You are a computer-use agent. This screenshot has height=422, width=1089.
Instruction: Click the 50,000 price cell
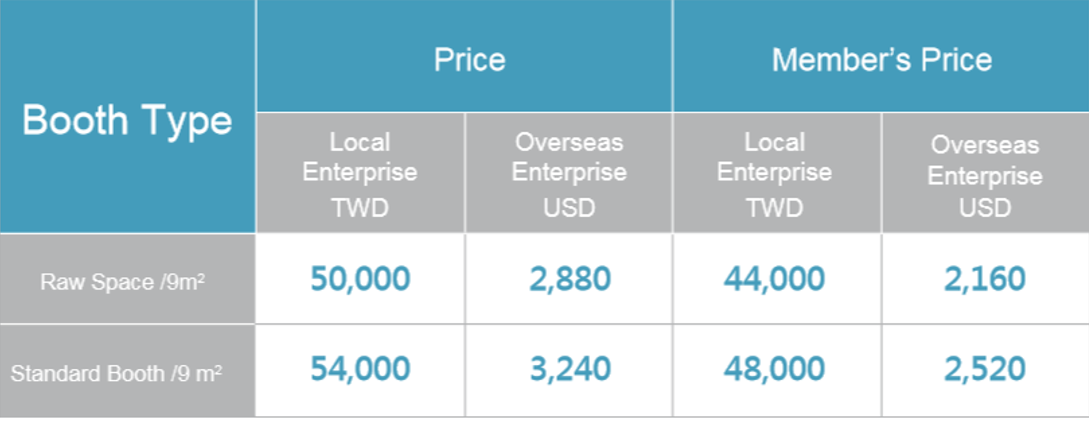360,279
